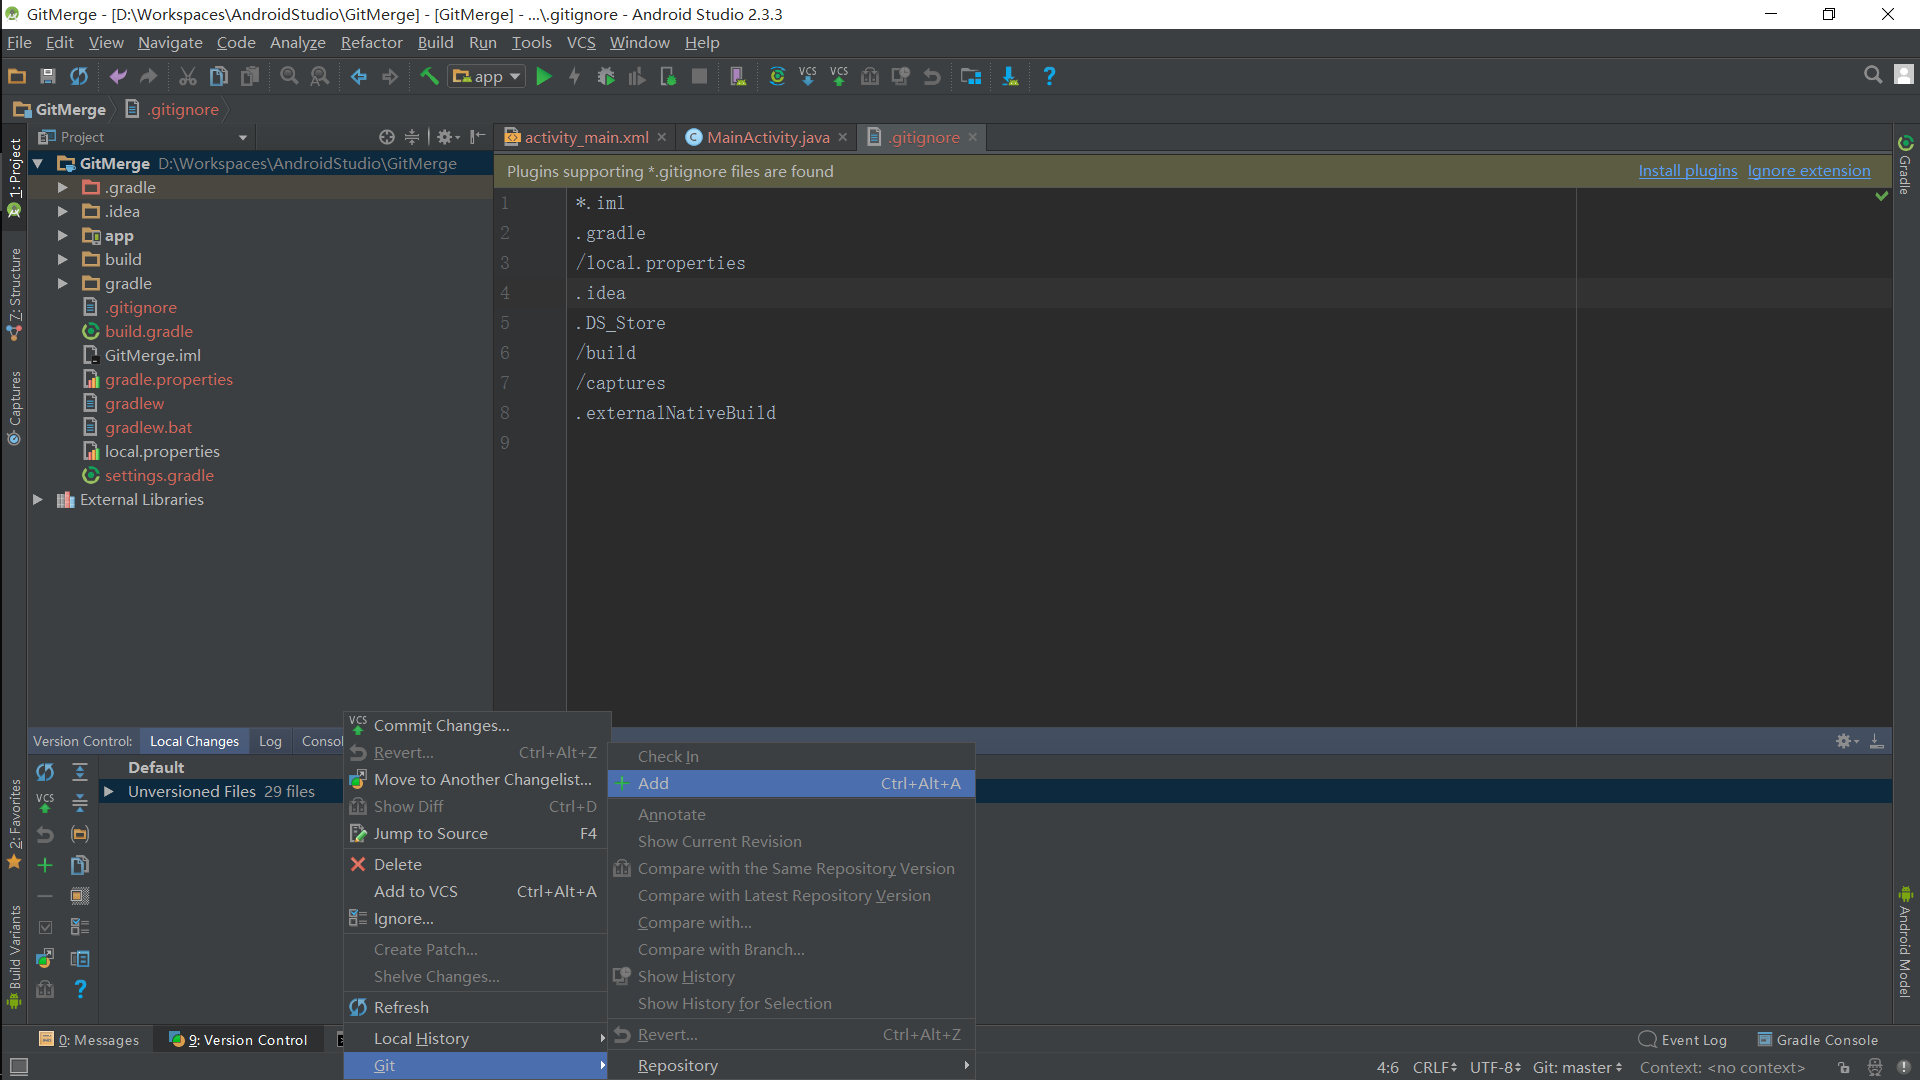Click Refresh in the context menu
Screen dimensions: 1920x1080
477,1008
